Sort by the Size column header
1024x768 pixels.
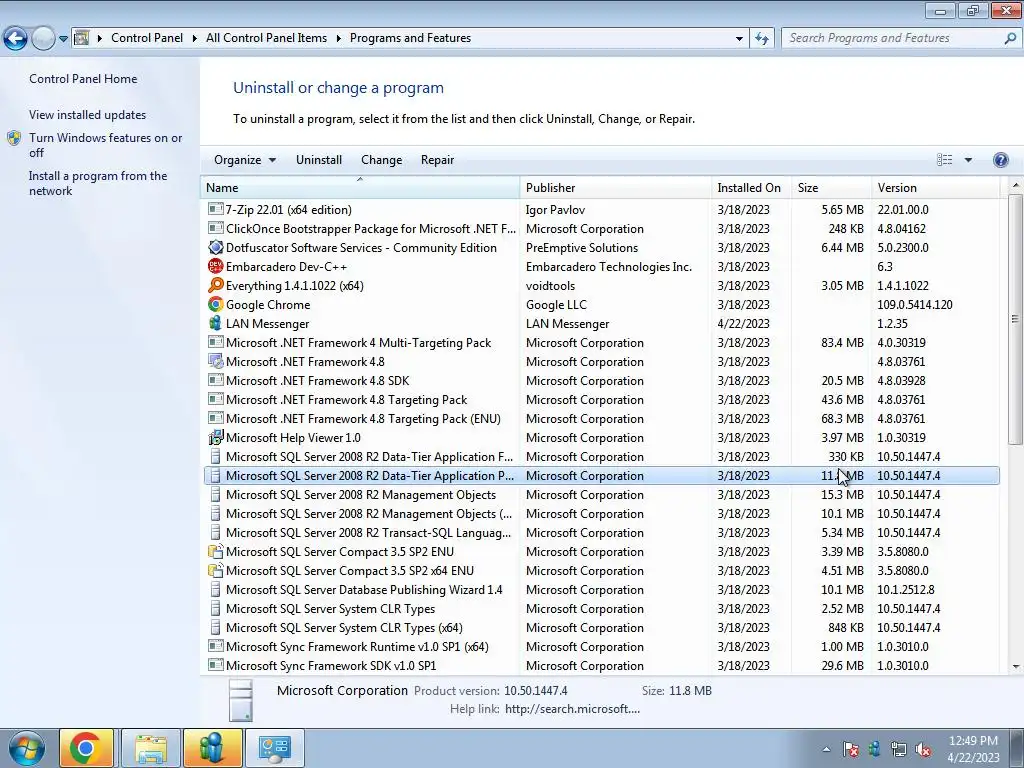click(831, 187)
